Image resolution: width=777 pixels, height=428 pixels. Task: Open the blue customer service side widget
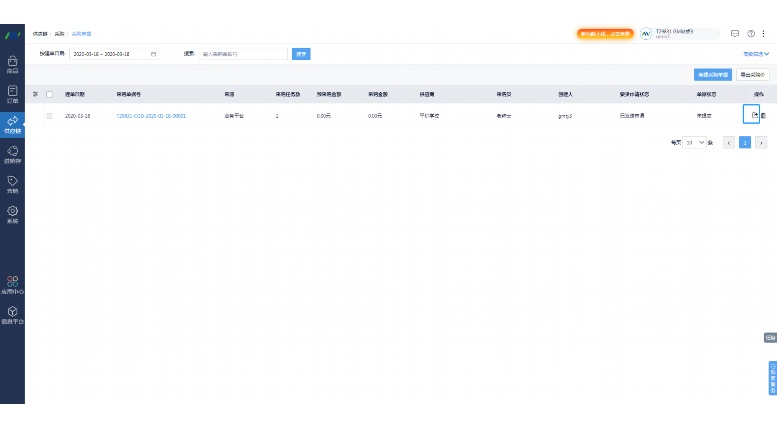tap(773, 378)
